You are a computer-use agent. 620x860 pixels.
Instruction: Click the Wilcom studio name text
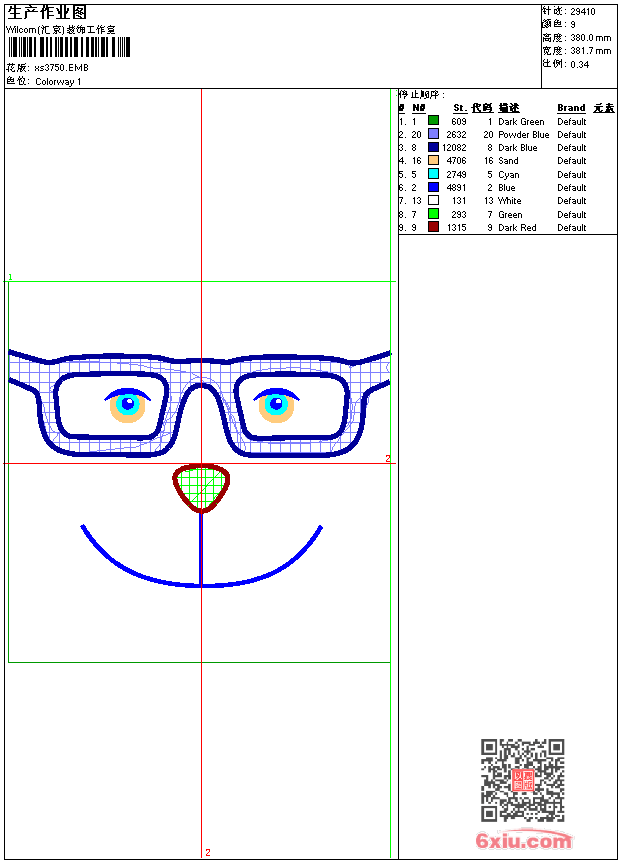[60, 30]
